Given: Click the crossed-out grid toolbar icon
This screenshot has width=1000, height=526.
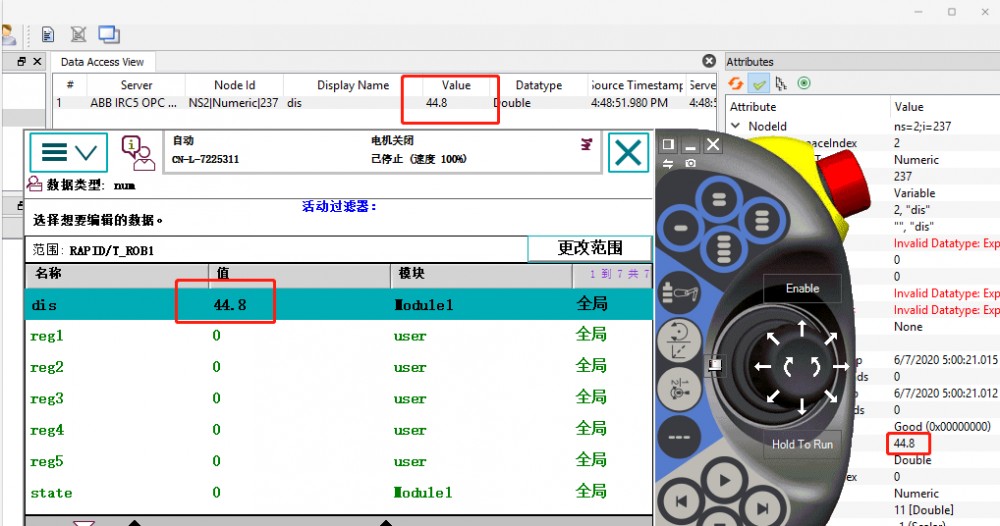Looking at the screenshot, I should click(78, 34).
